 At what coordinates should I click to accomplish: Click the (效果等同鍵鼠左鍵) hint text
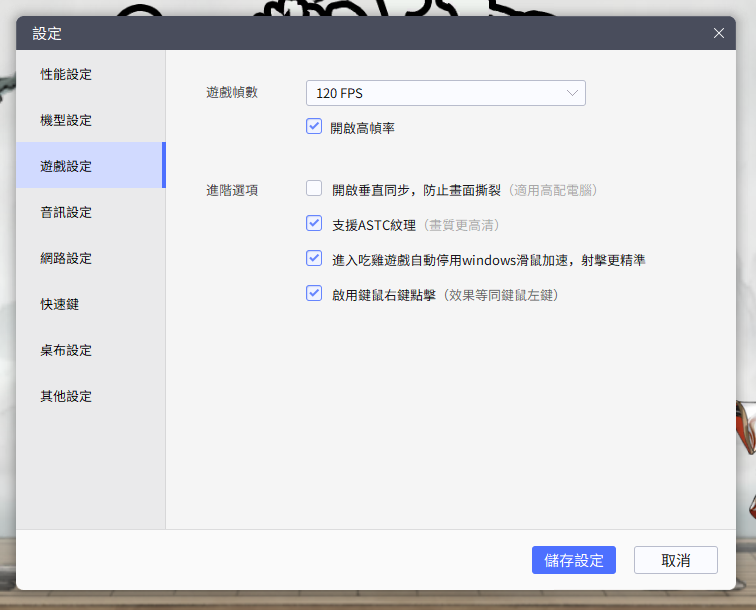point(501,295)
